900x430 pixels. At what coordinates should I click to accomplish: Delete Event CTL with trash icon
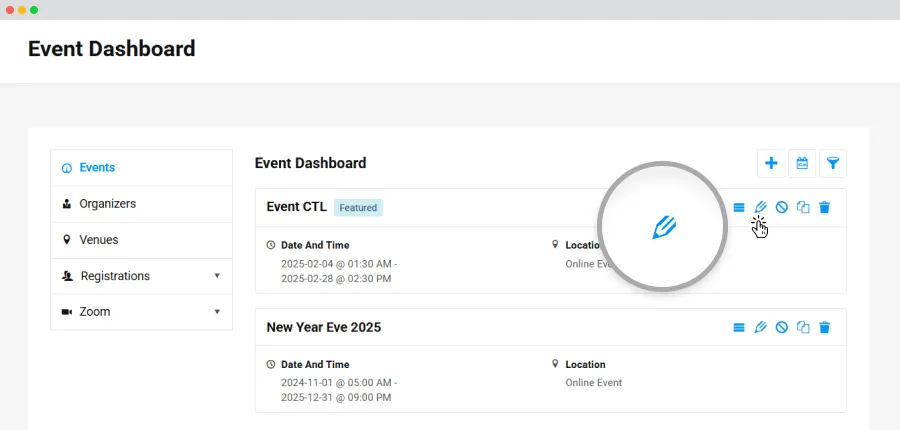click(x=825, y=207)
